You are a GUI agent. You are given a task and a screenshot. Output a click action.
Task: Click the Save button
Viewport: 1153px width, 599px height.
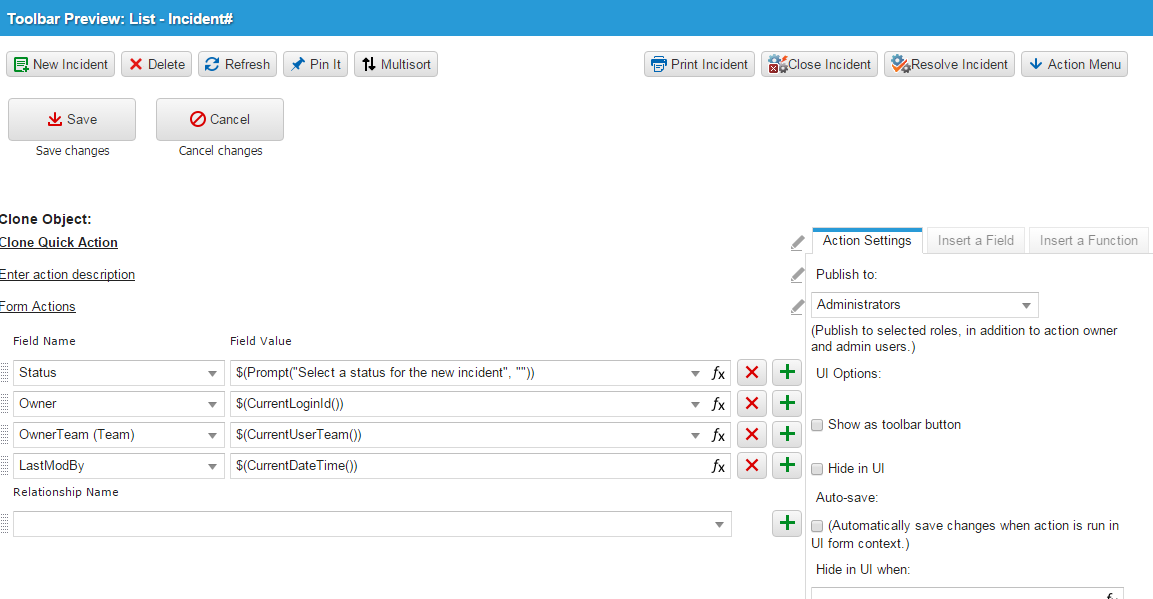pyautogui.click(x=72, y=120)
